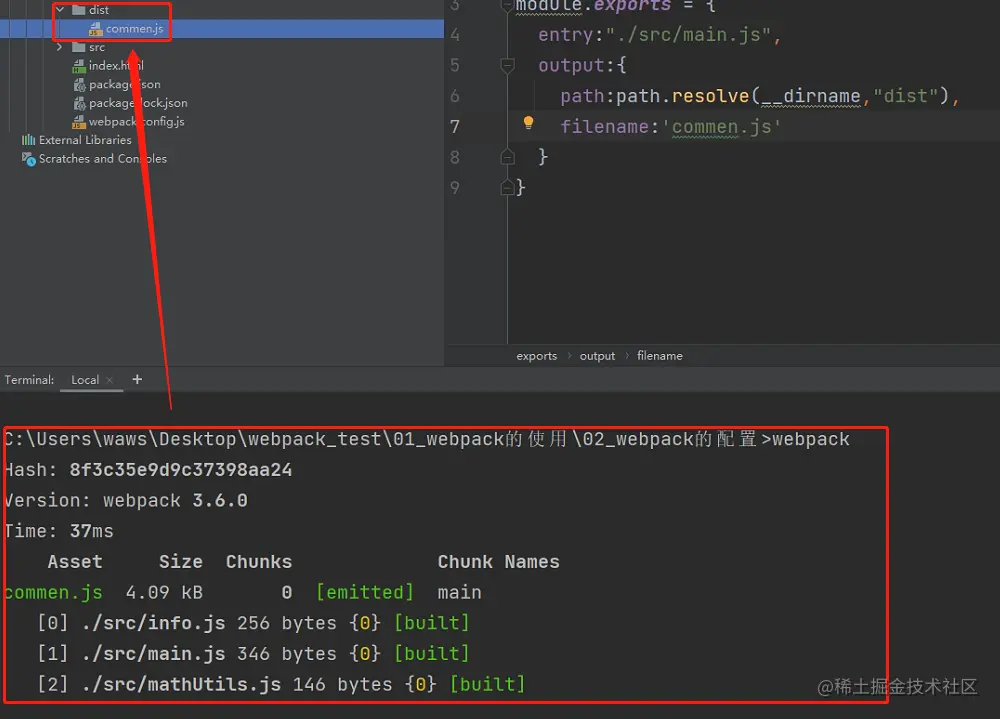
Task: Select External Libraries node
Action: pyautogui.click(x=85, y=140)
